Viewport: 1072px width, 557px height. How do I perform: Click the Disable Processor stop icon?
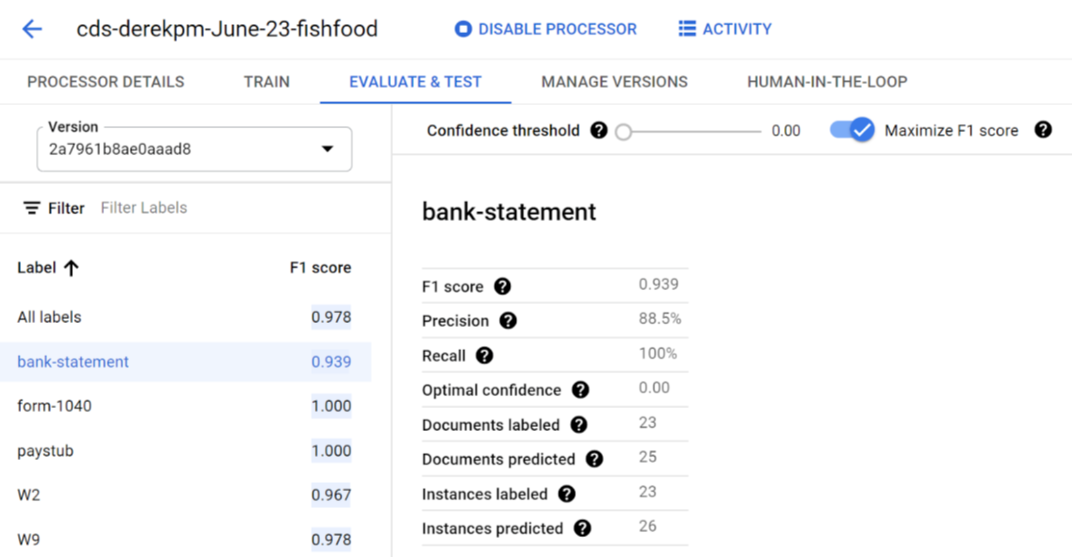pos(463,29)
